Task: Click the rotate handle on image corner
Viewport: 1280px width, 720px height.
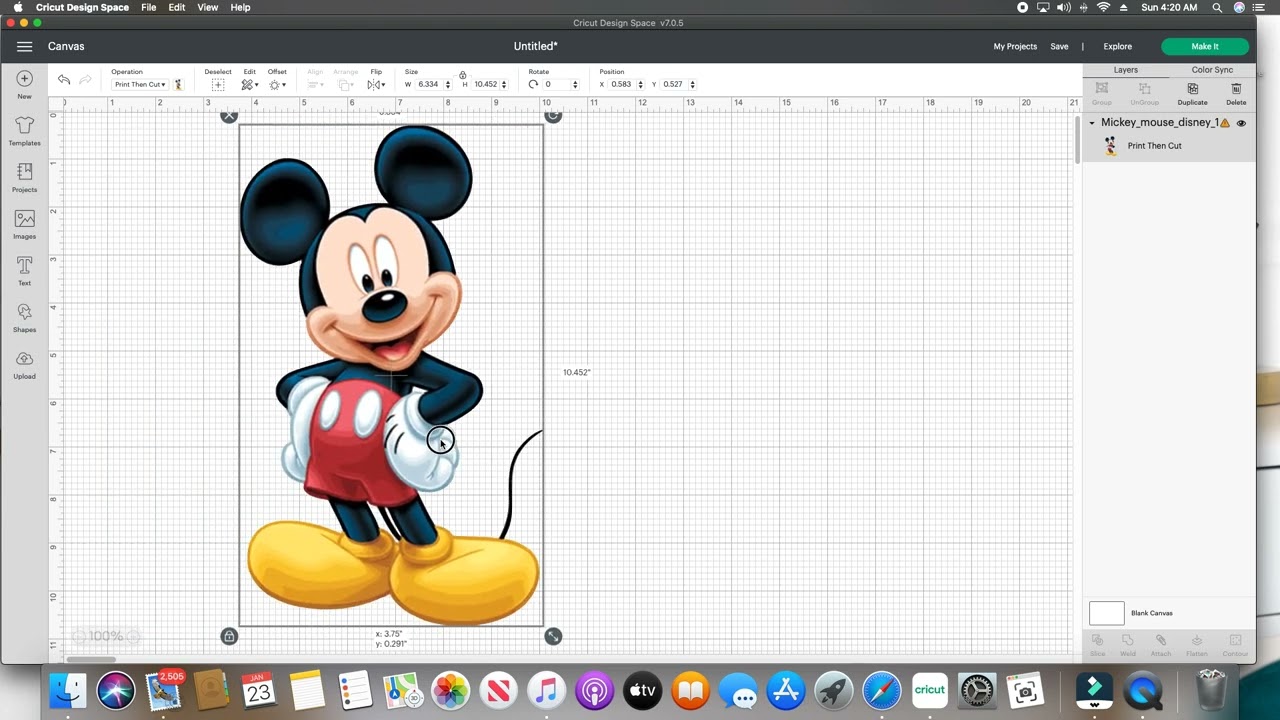Action: coord(553,116)
